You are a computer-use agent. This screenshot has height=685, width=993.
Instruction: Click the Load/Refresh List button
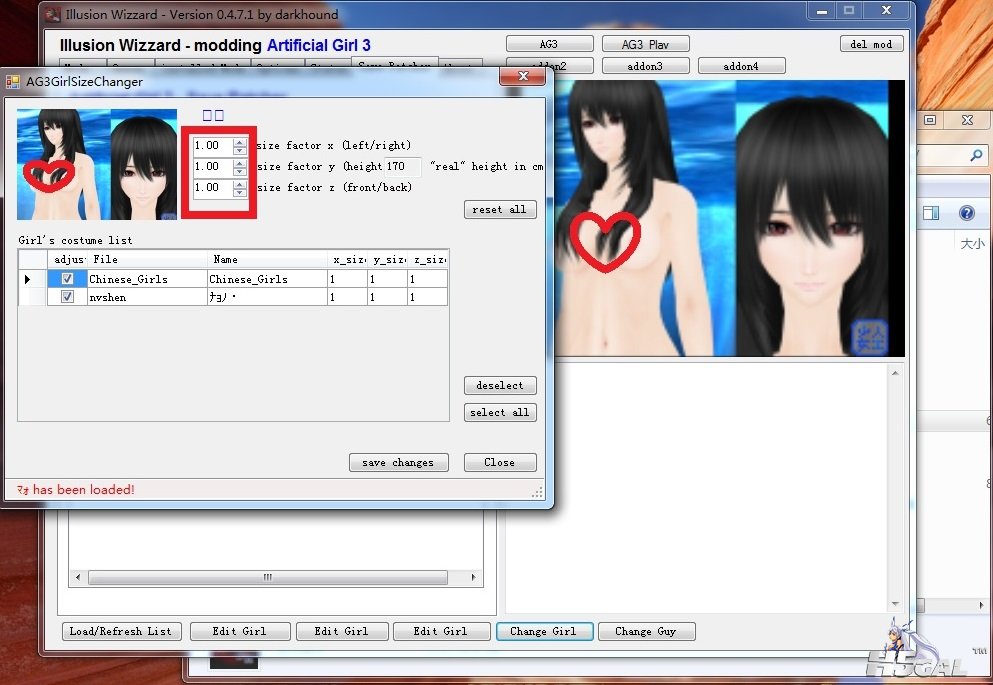122,631
